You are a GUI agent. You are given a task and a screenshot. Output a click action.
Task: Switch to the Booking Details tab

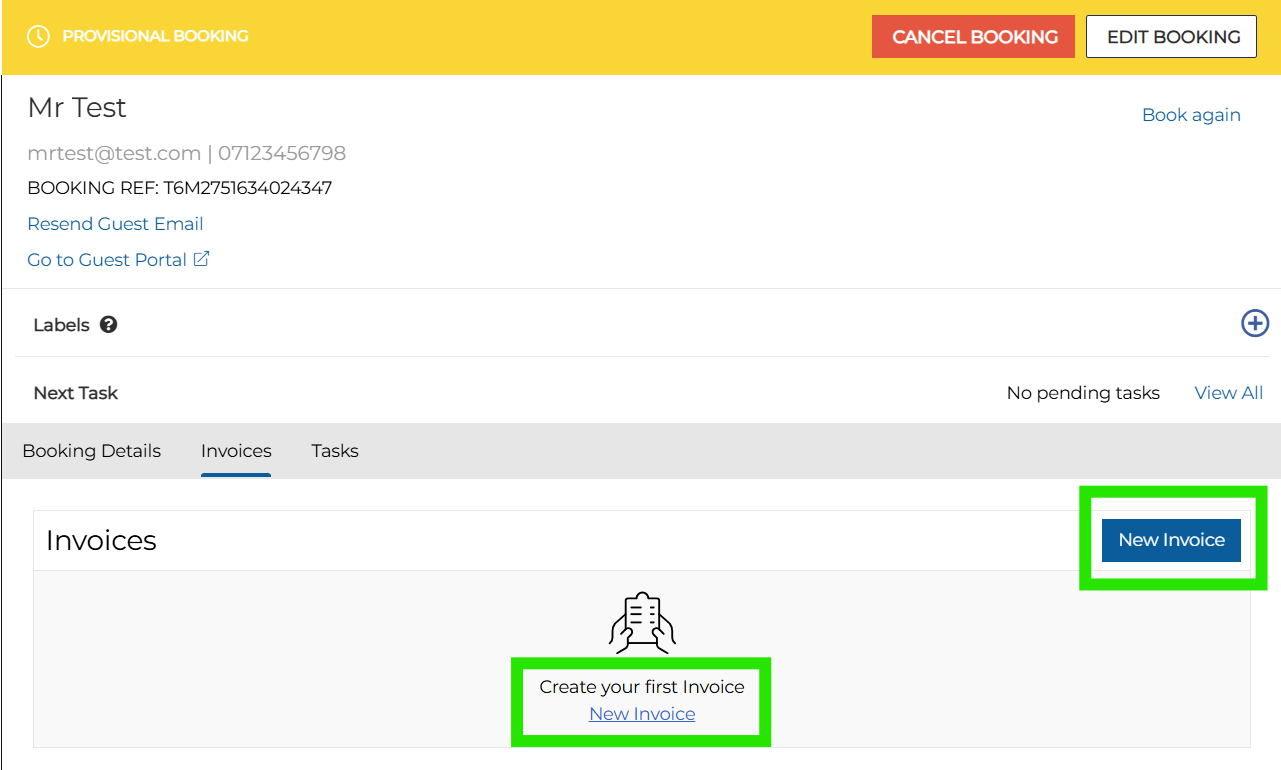click(x=91, y=451)
